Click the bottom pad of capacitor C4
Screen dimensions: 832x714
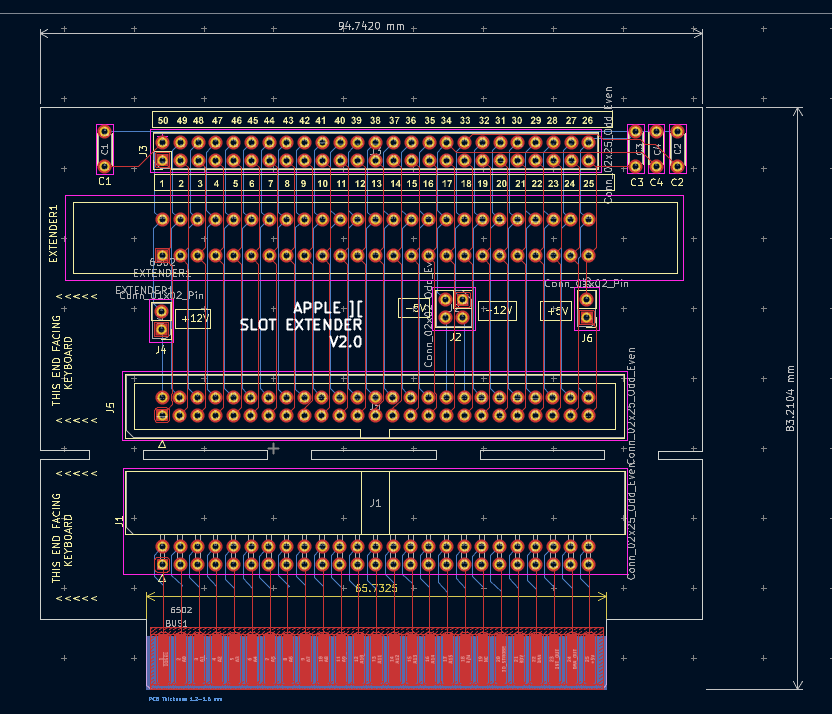click(x=656, y=167)
